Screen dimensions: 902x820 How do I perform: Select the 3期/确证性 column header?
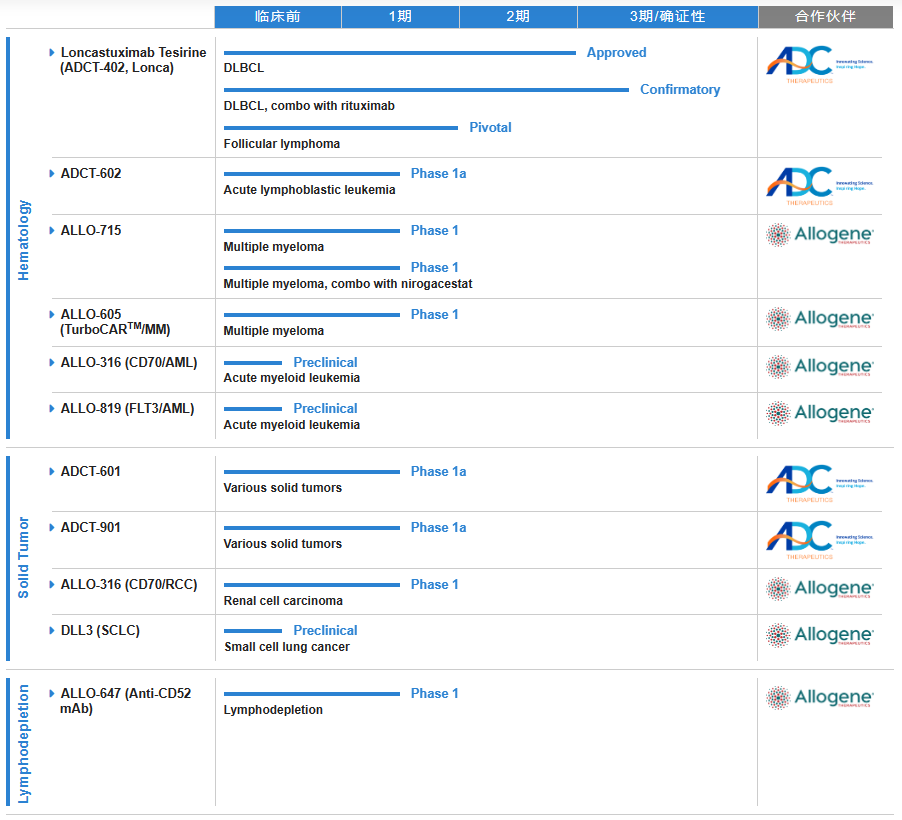pyautogui.click(x=667, y=17)
